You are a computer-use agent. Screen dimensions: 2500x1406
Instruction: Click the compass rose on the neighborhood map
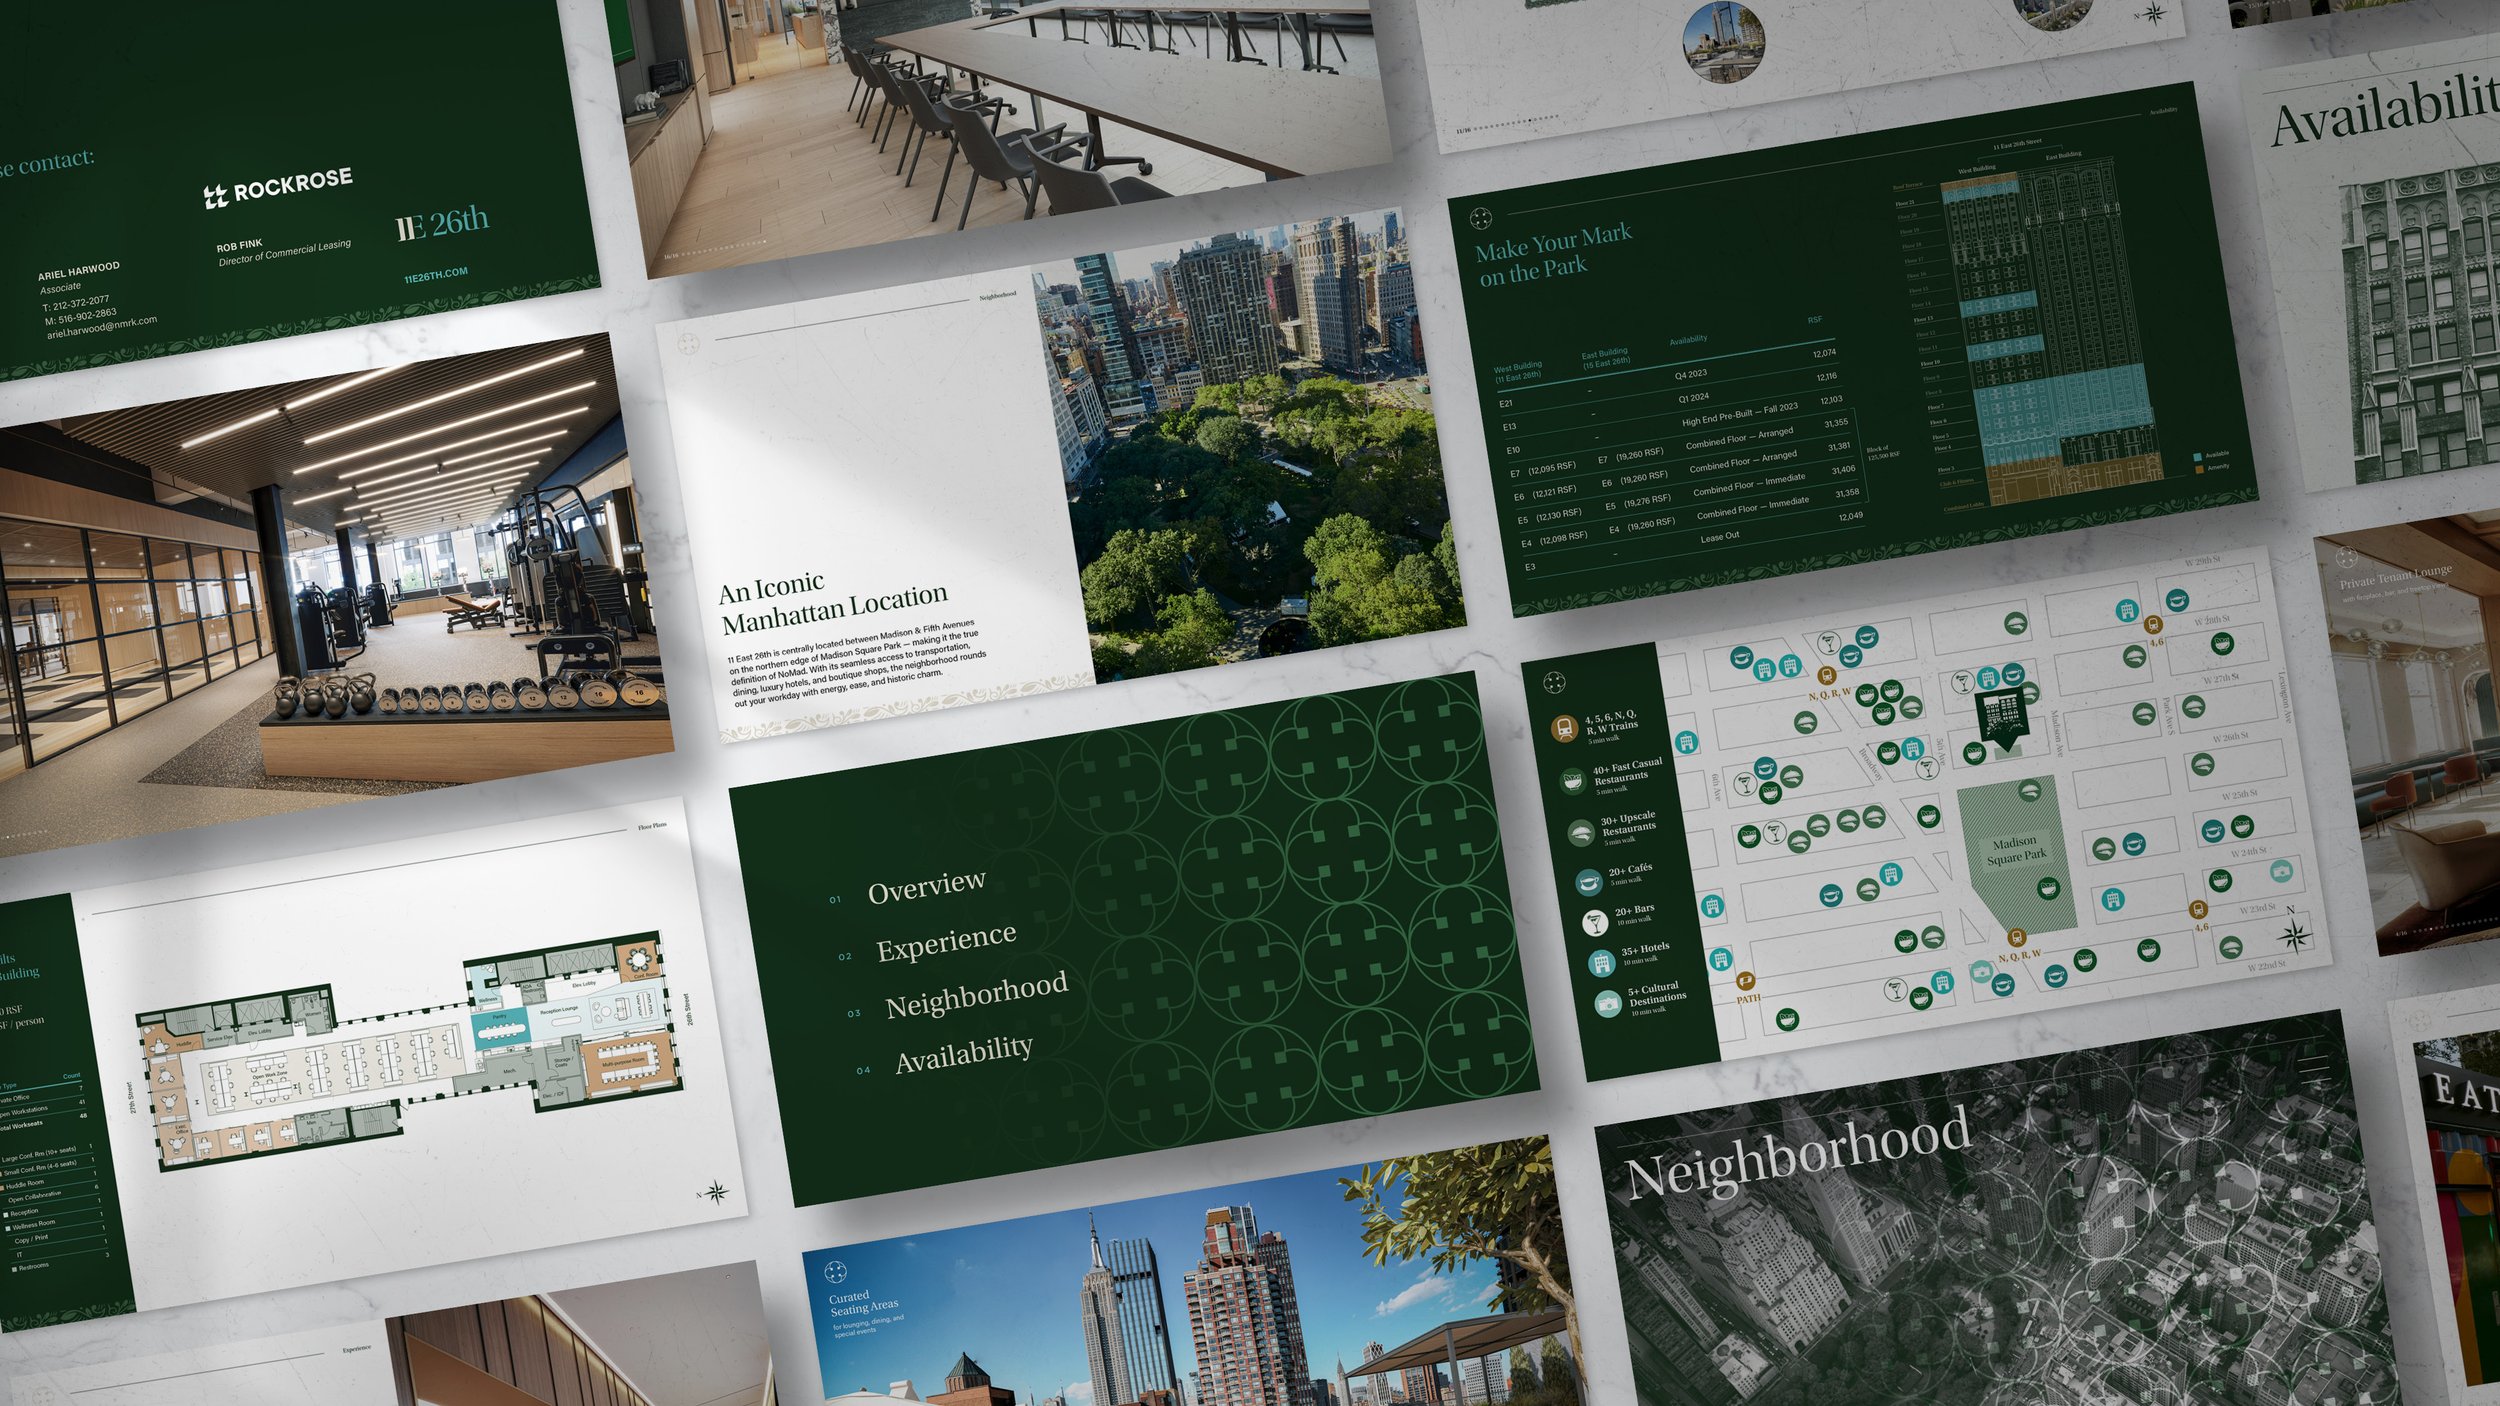tap(2296, 936)
